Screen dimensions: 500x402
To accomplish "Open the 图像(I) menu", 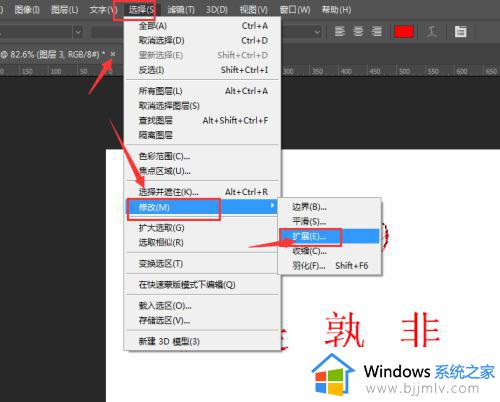I will click(x=27, y=10).
